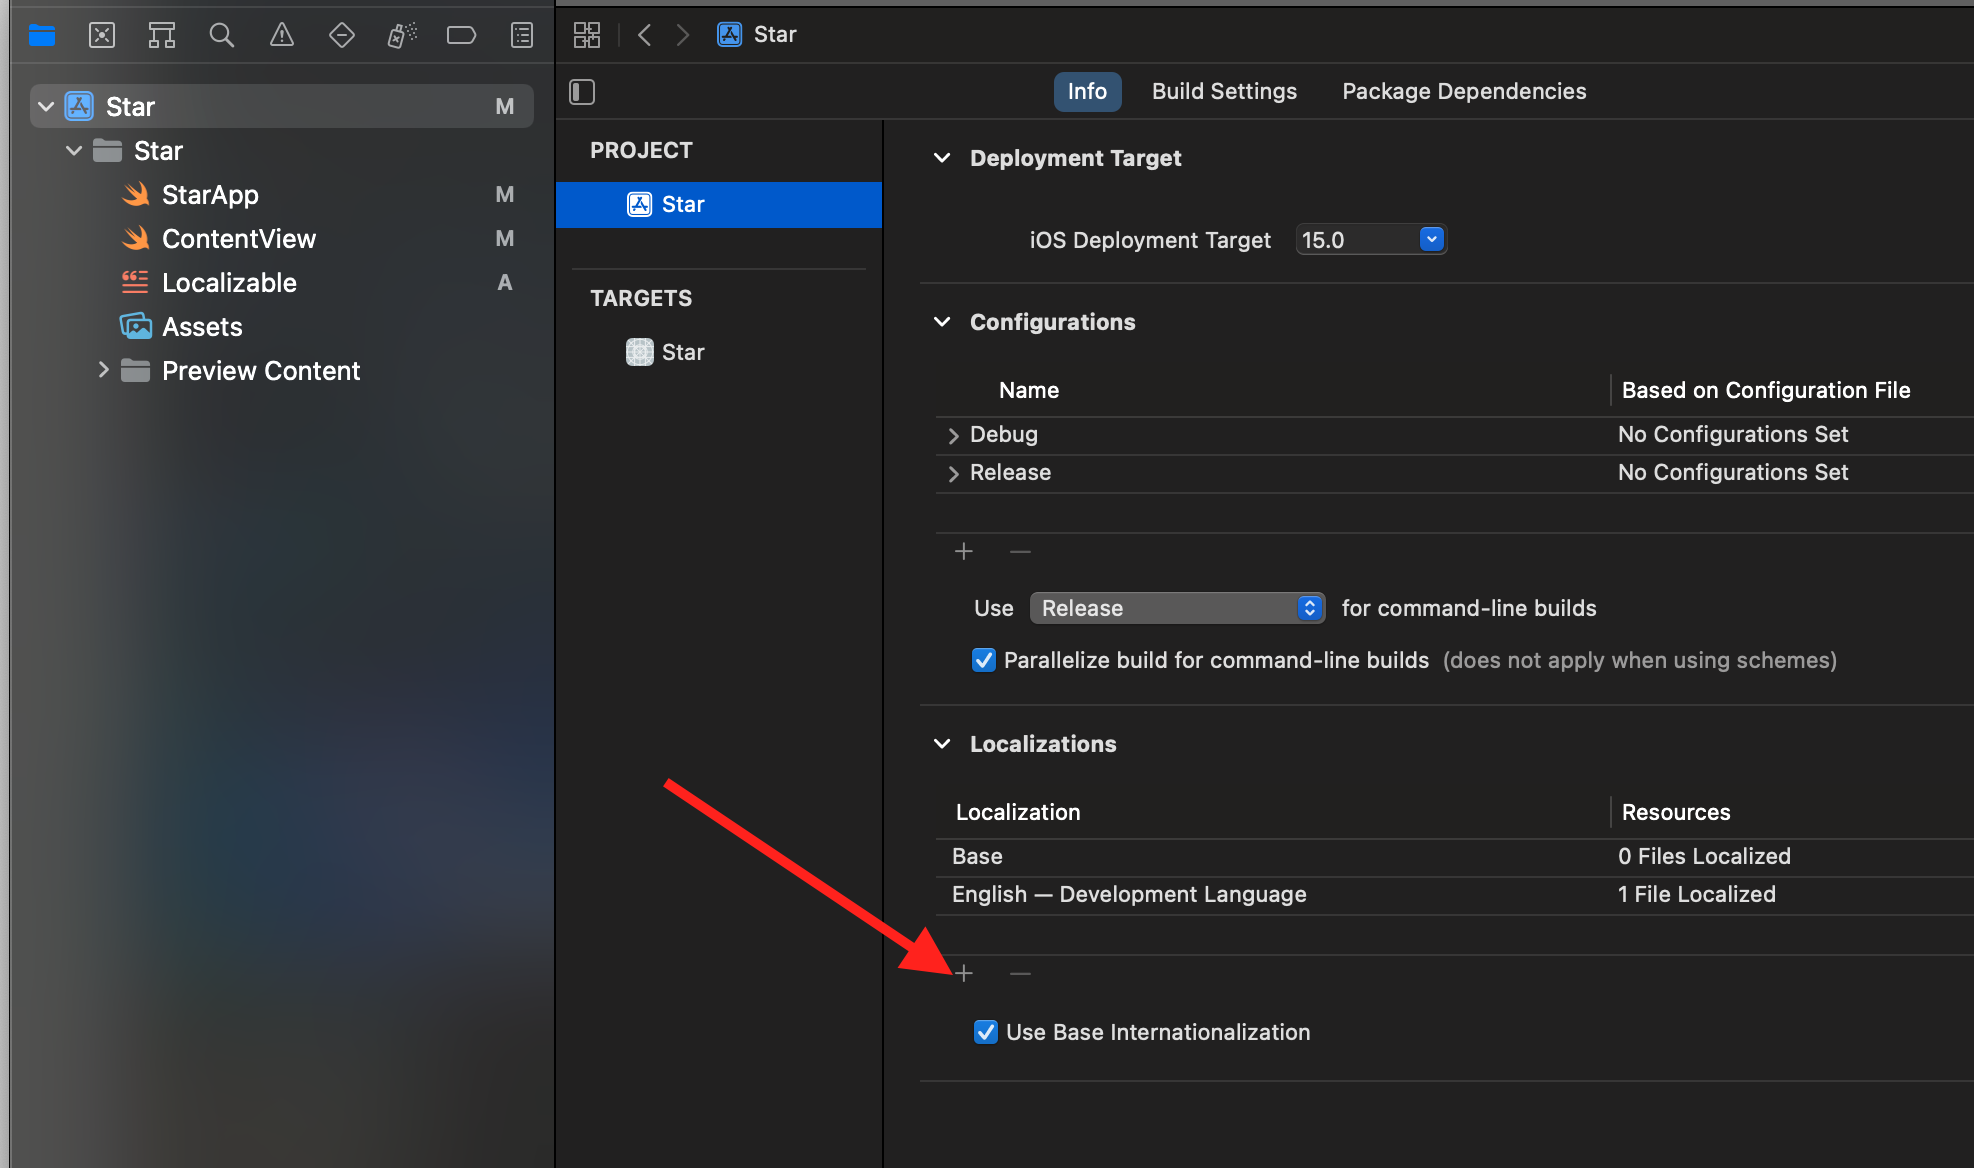Open the find navigator magnifier icon
This screenshot has height=1168, width=1974.
(221, 36)
